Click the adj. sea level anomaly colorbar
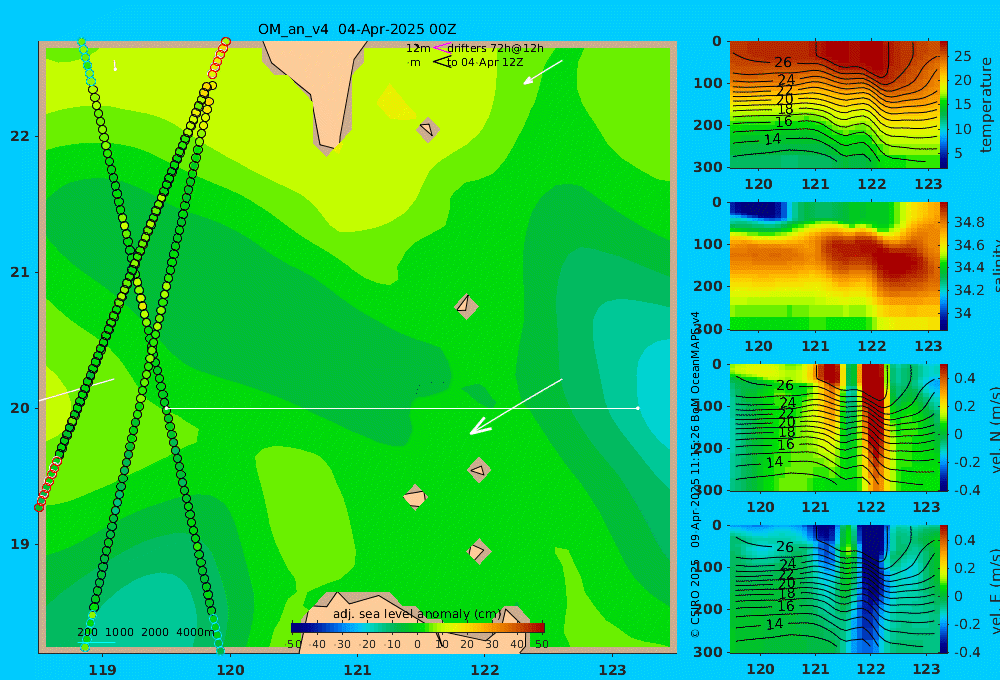 click(418, 628)
